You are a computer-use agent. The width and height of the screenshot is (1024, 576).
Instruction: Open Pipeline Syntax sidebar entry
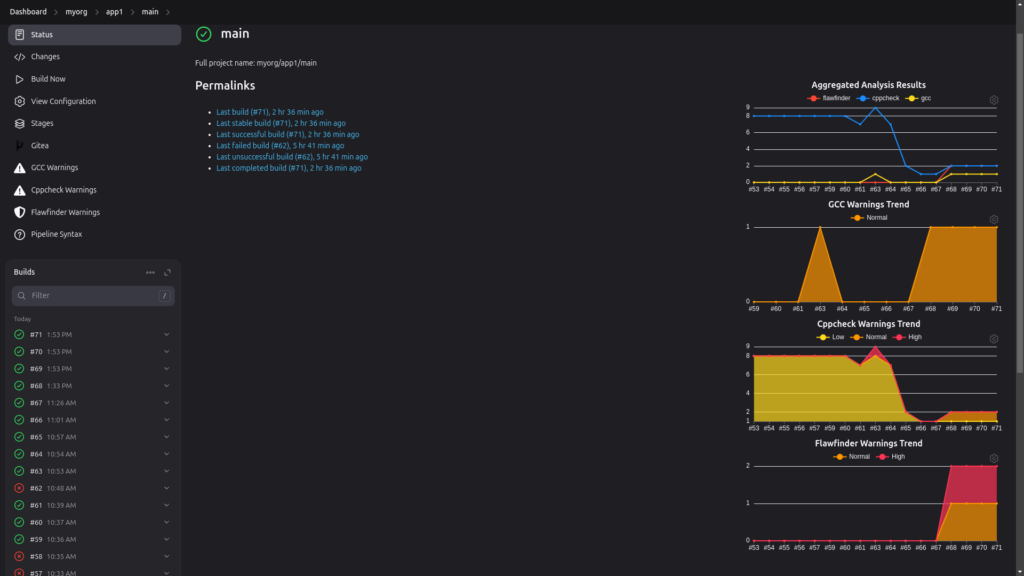94,234
